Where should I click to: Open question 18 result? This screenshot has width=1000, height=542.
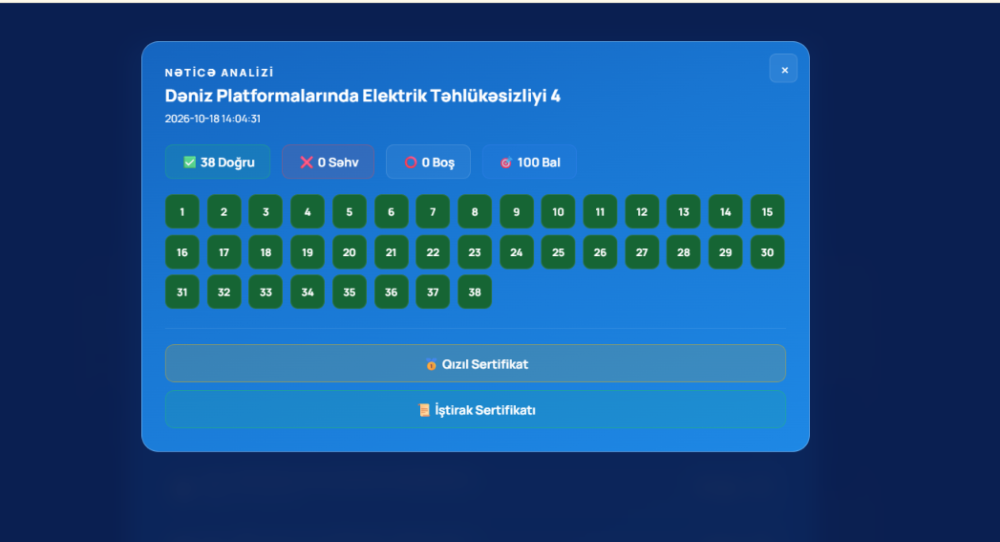pyautogui.click(x=265, y=253)
